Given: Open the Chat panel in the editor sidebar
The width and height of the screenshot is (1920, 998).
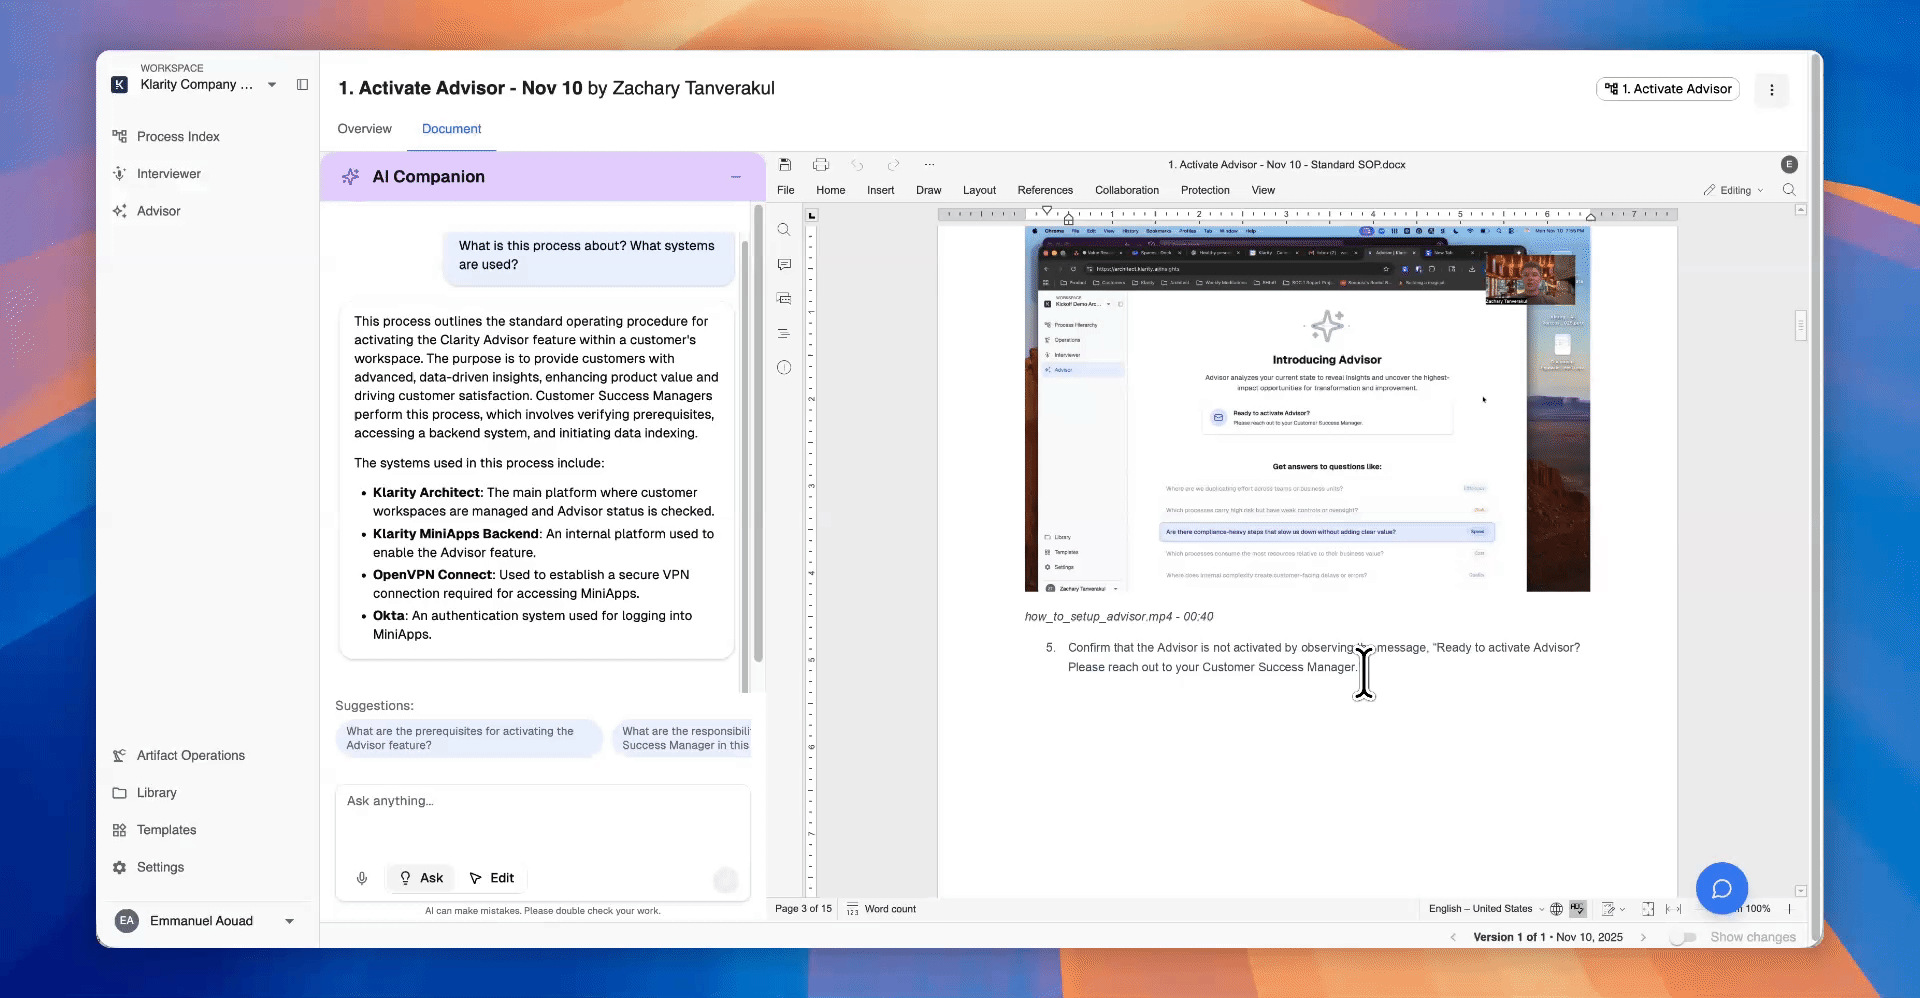Looking at the screenshot, I should pos(784,299).
